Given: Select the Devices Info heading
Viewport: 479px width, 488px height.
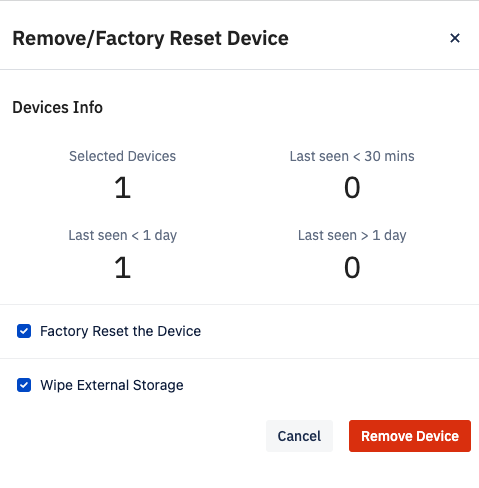Looking at the screenshot, I should tap(57, 107).
